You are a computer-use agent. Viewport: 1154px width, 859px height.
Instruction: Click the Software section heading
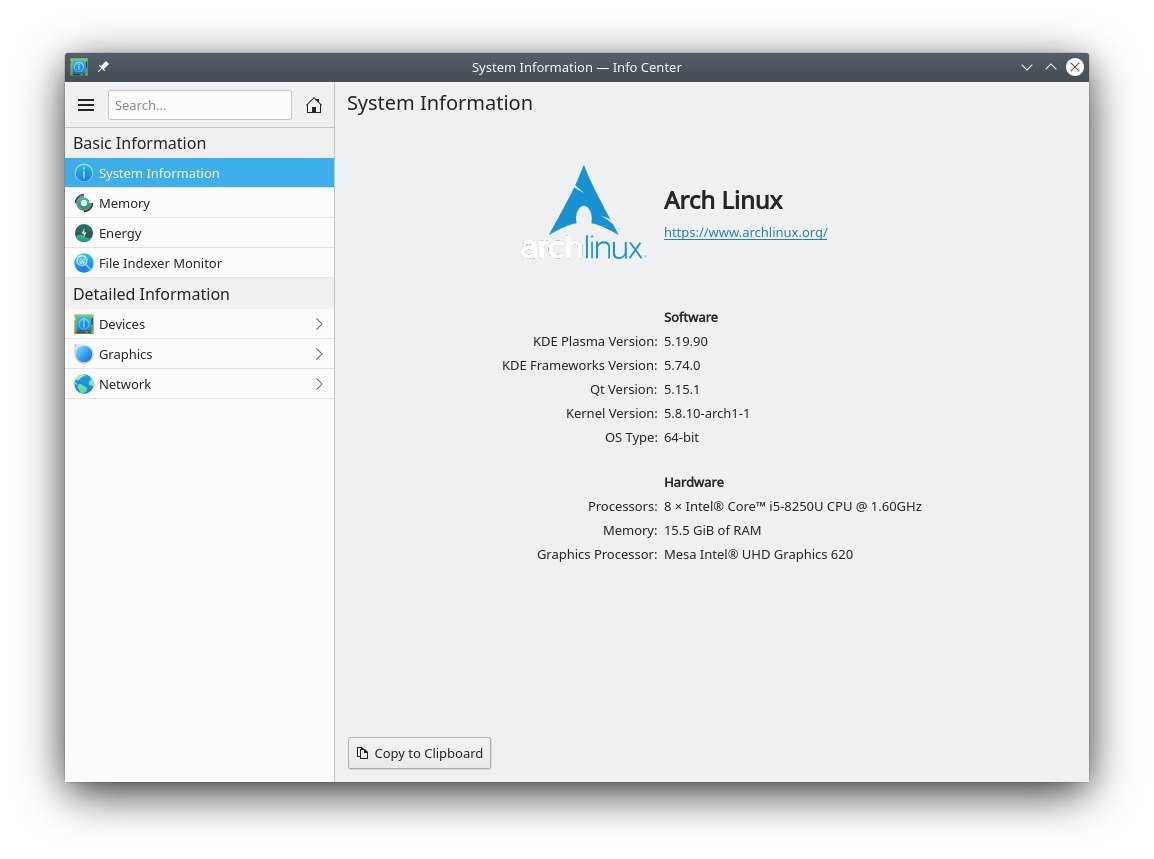691,317
